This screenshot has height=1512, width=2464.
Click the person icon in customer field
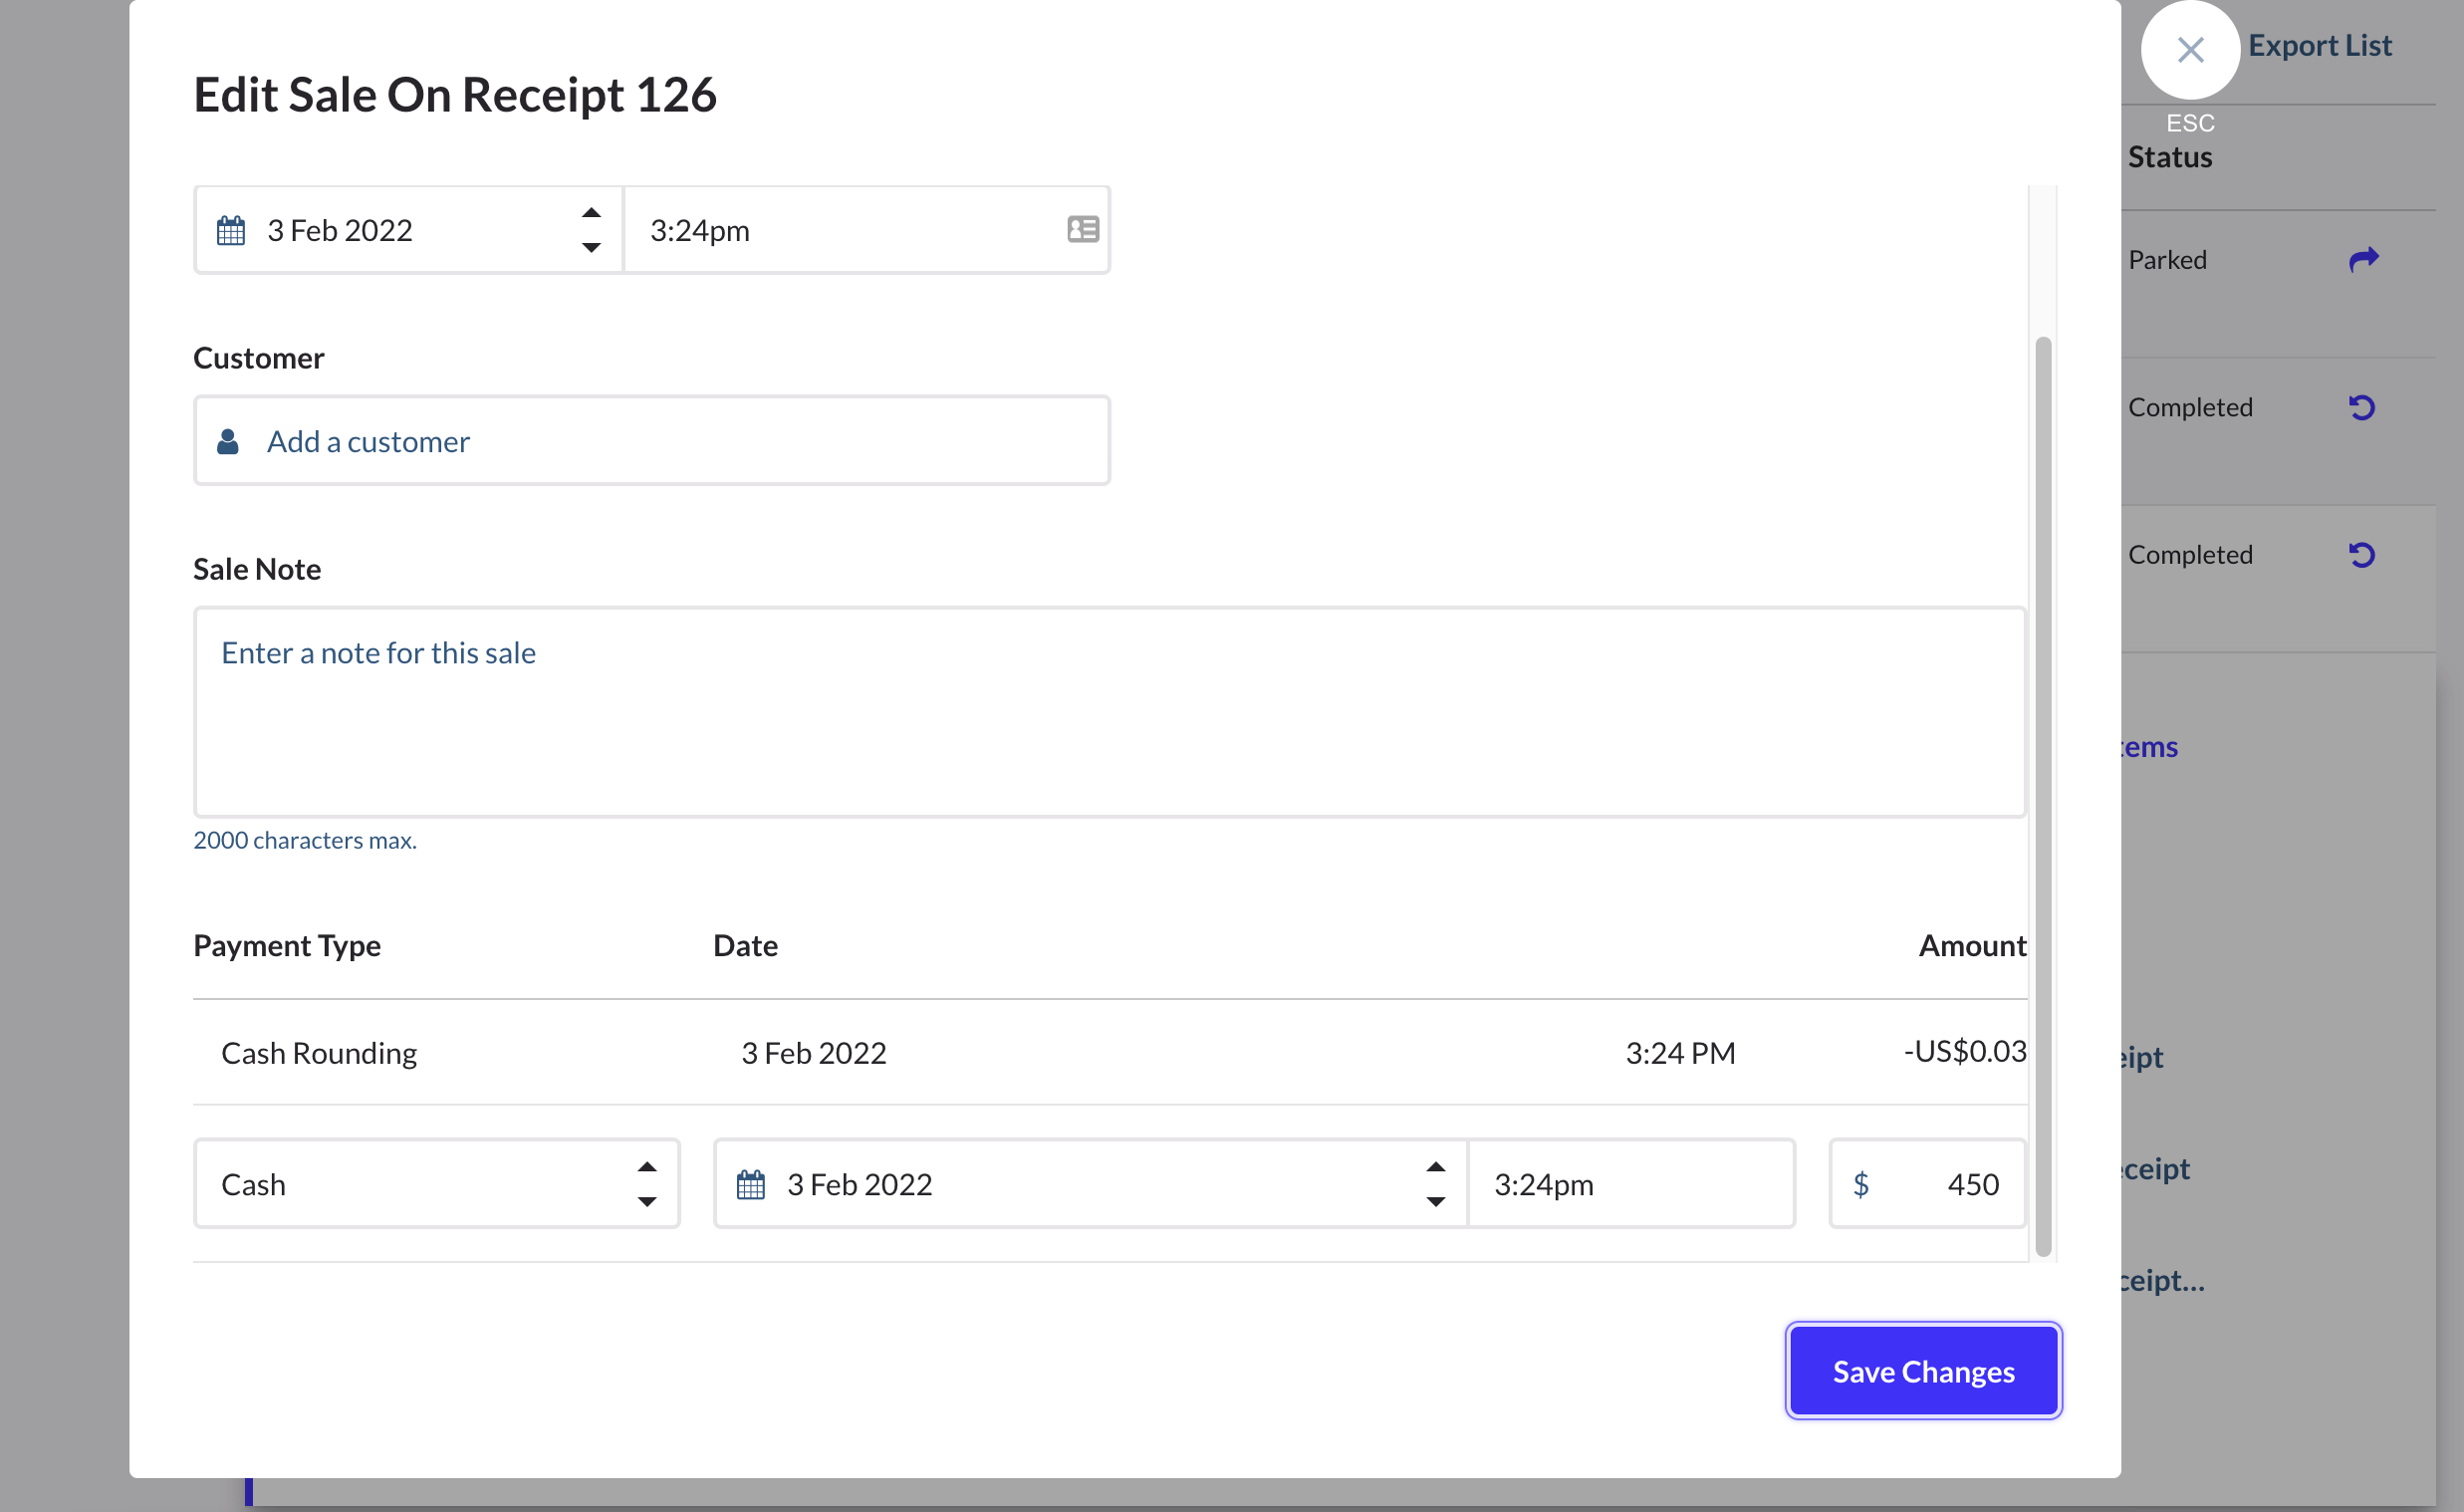[228, 441]
